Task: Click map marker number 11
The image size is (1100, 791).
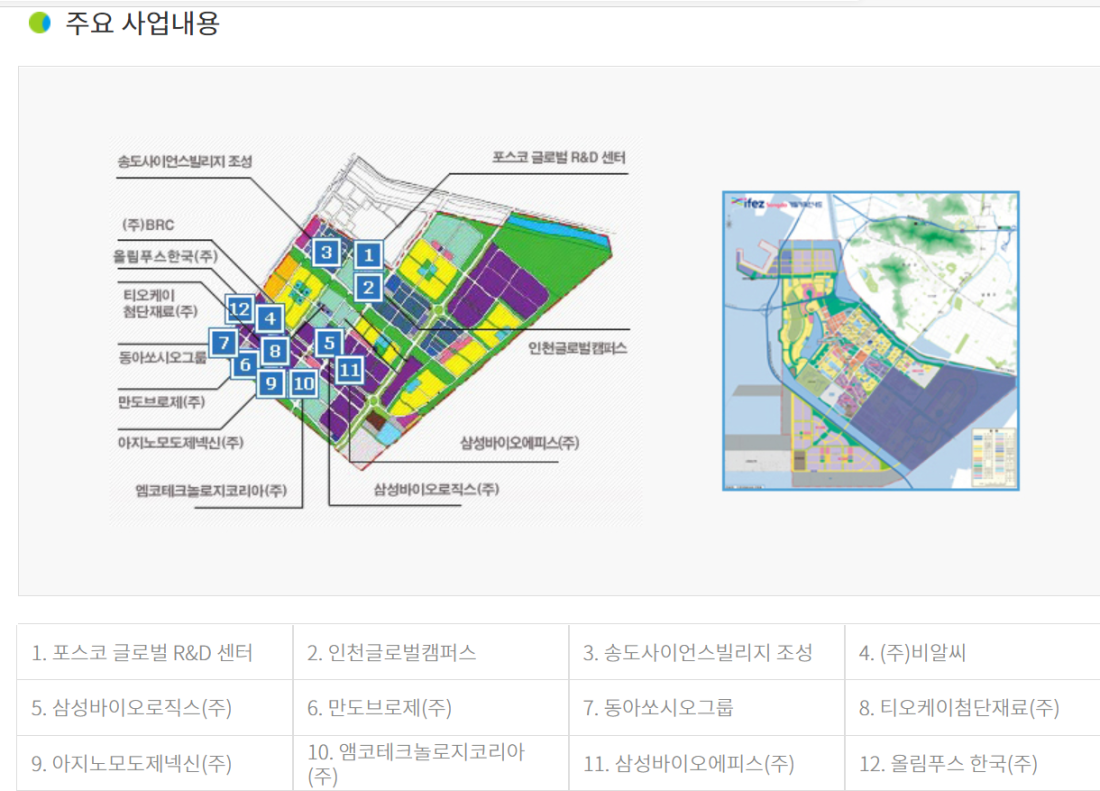Action: (x=349, y=370)
